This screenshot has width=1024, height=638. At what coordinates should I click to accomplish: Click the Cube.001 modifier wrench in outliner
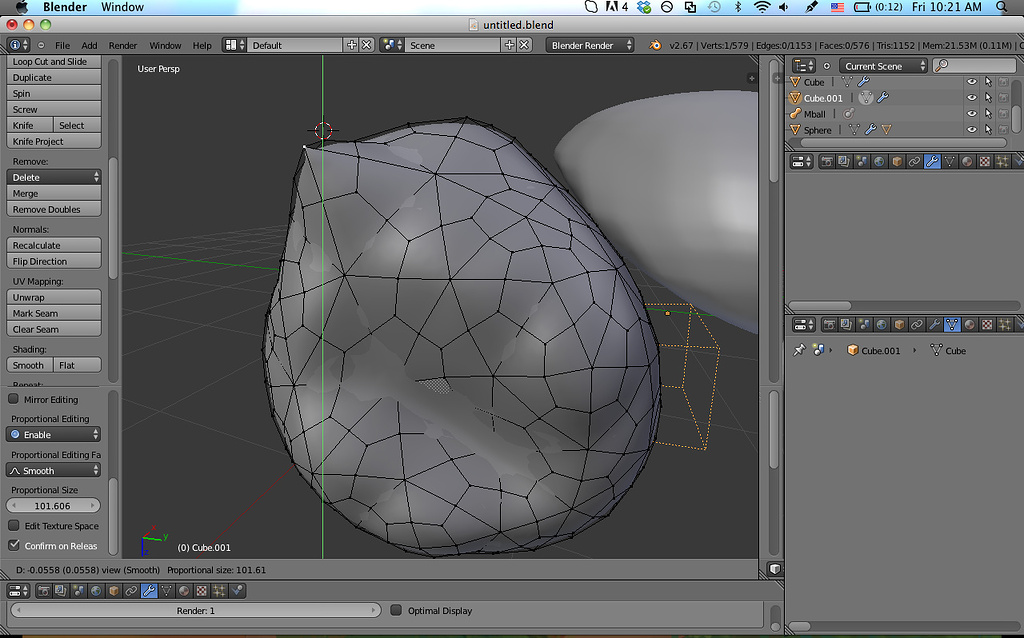click(883, 98)
